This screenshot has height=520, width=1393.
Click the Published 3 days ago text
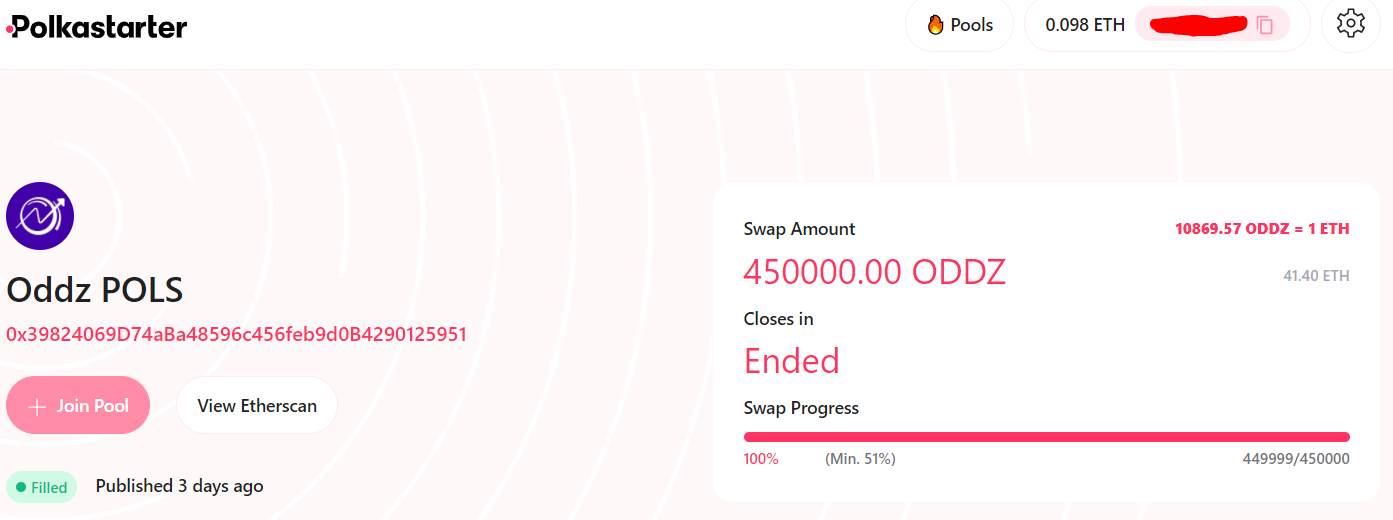pyautogui.click(x=179, y=486)
